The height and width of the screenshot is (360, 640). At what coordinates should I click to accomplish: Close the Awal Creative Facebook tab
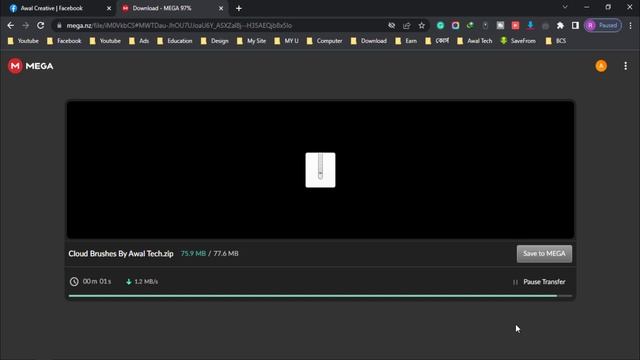click(109, 8)
